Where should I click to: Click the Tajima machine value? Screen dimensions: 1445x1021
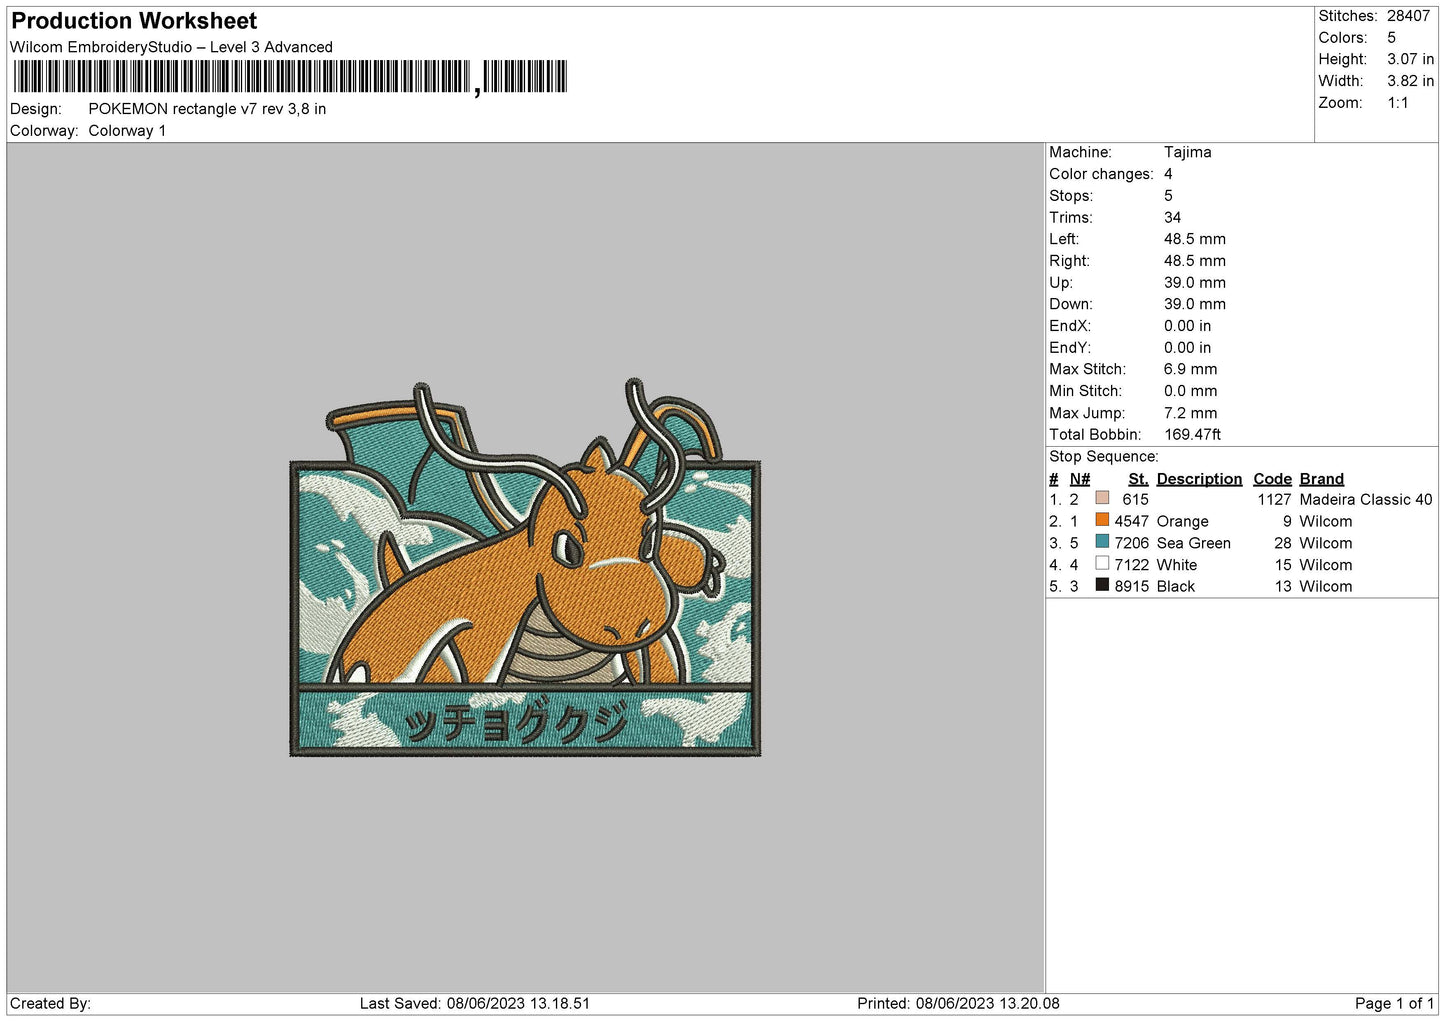click(x=1187, y=152)
